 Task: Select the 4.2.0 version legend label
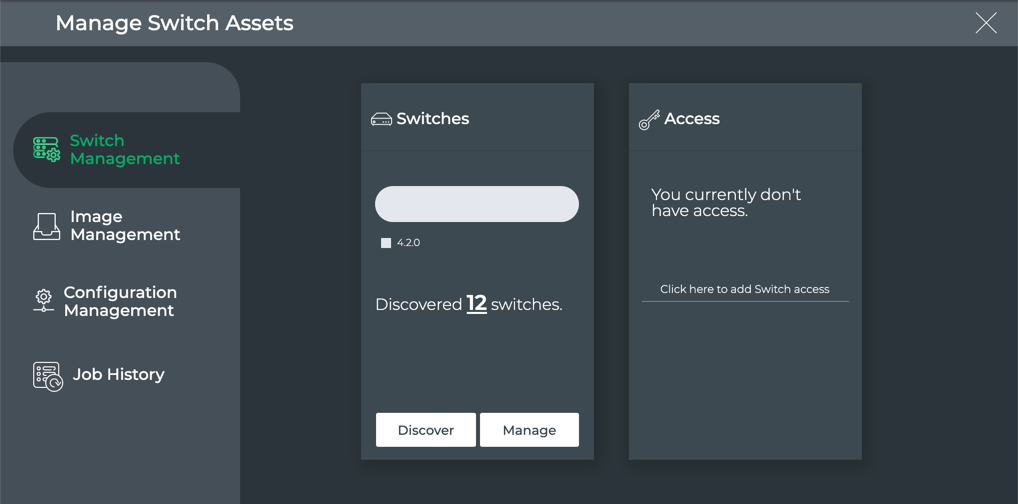coord(408,243)
